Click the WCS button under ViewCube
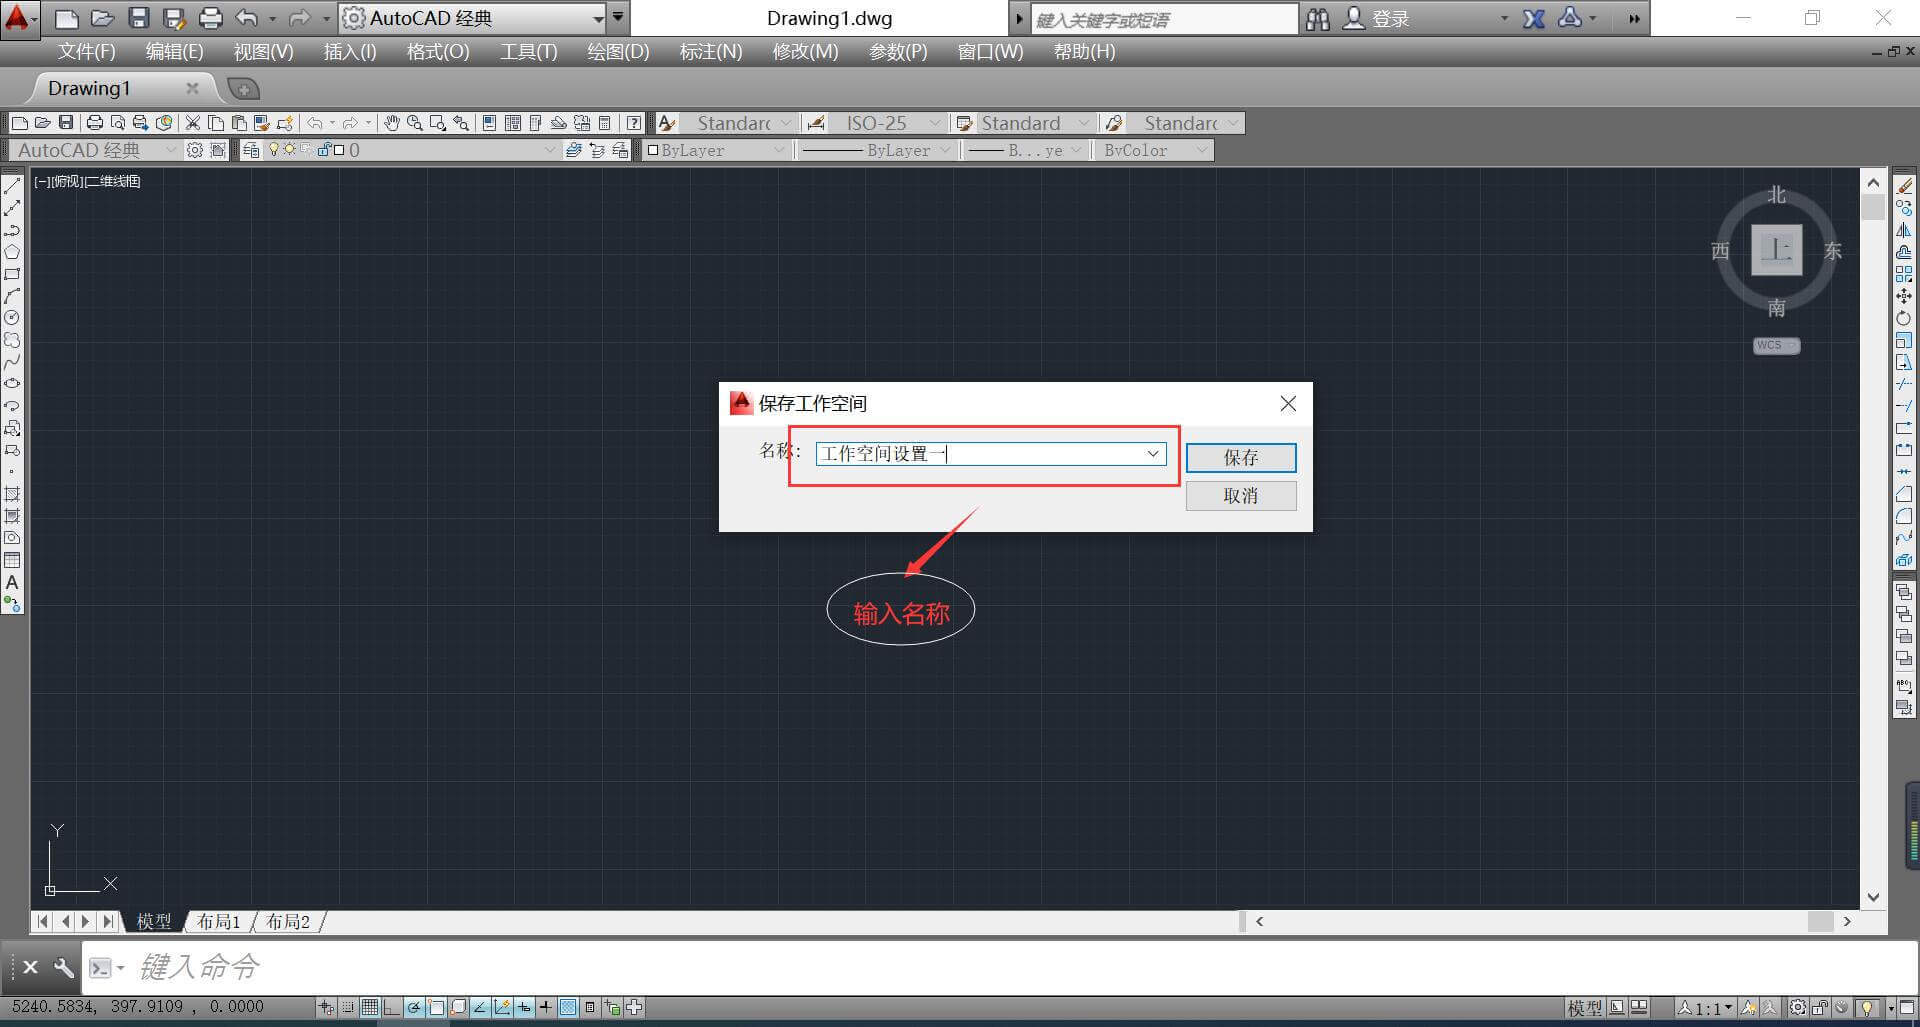 click(1776, 346)
